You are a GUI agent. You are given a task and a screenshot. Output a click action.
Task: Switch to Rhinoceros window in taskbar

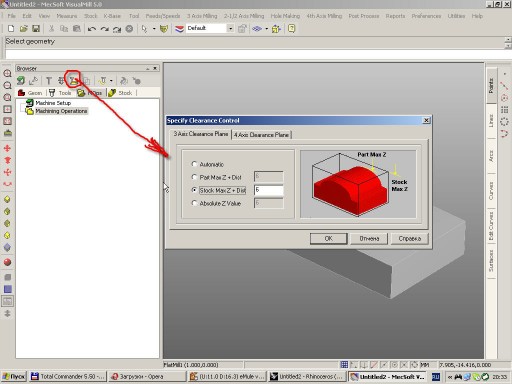[307, 377]
